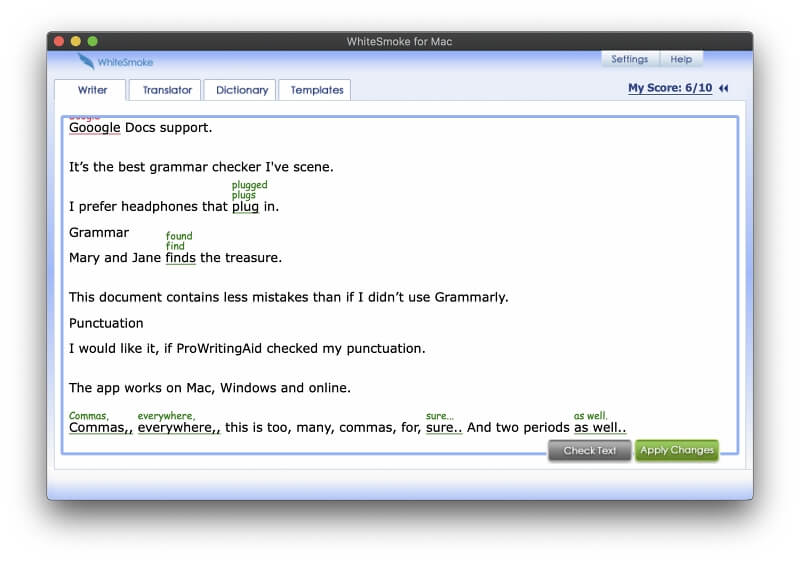Apply the 'sure...' correction suggestion
The height and width of the screenshot is (562, 800).
tap(440, 416)
